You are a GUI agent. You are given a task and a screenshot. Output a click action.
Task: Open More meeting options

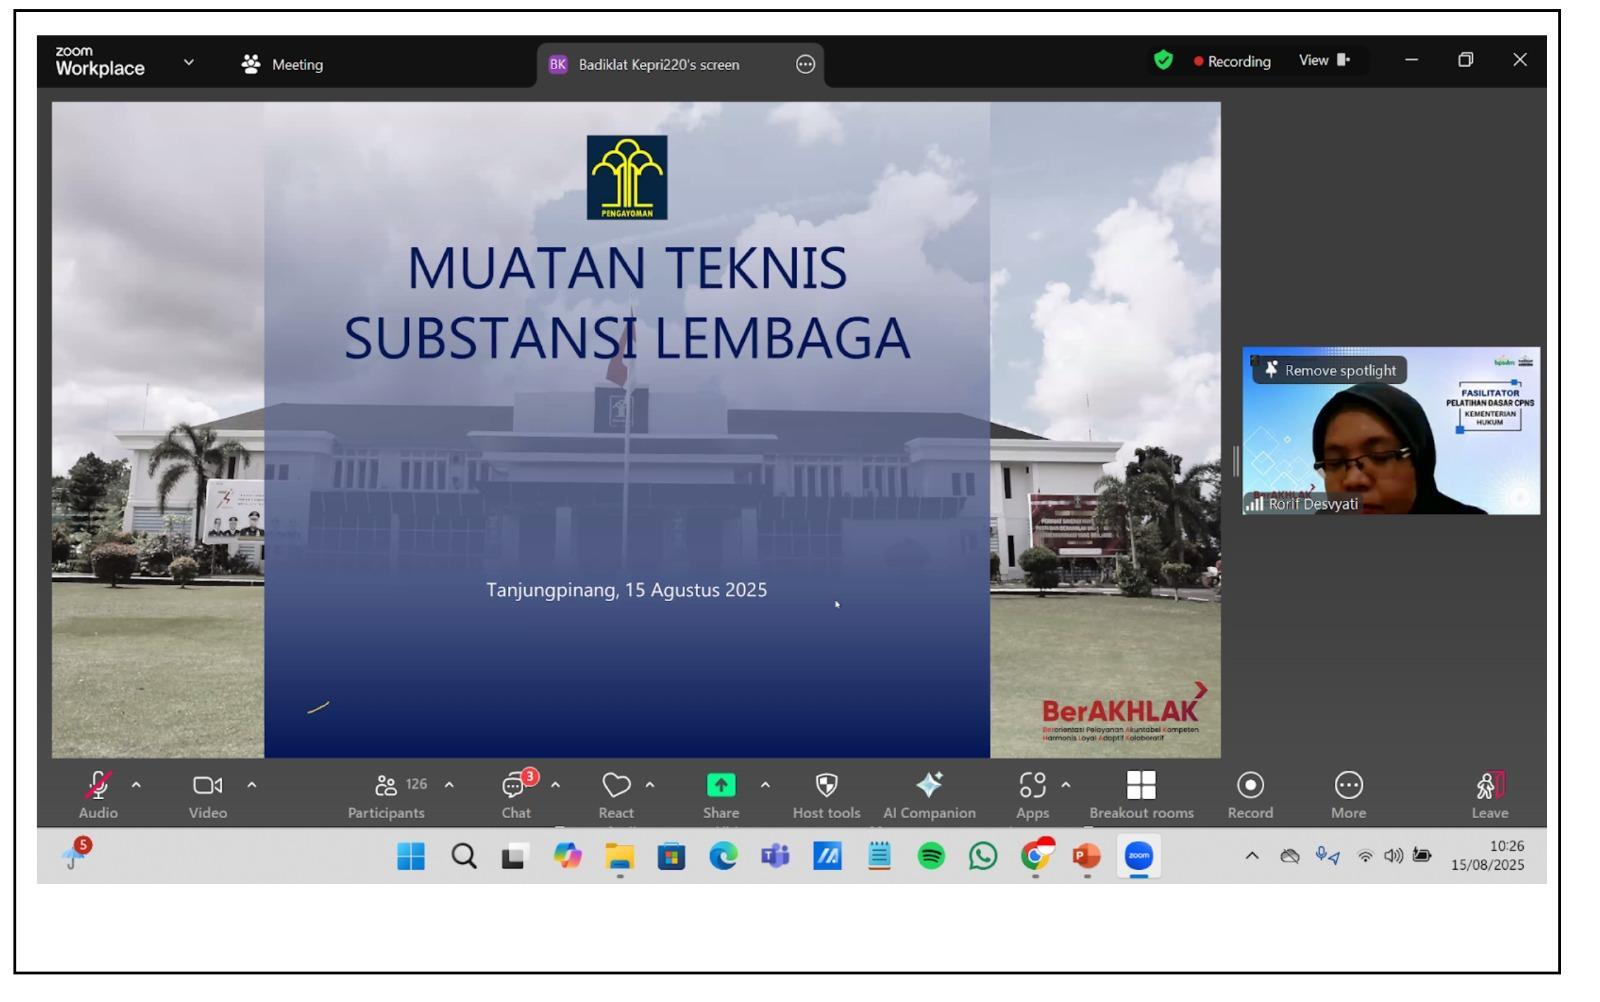tap(1348, 786)
